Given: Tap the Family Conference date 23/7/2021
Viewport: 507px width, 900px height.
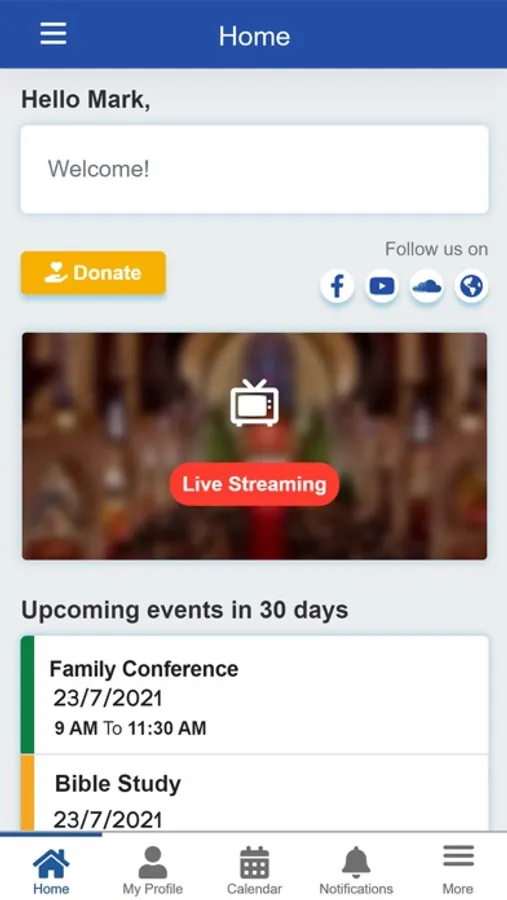Looking at the screenshot, I should click(x=108, y=699).
